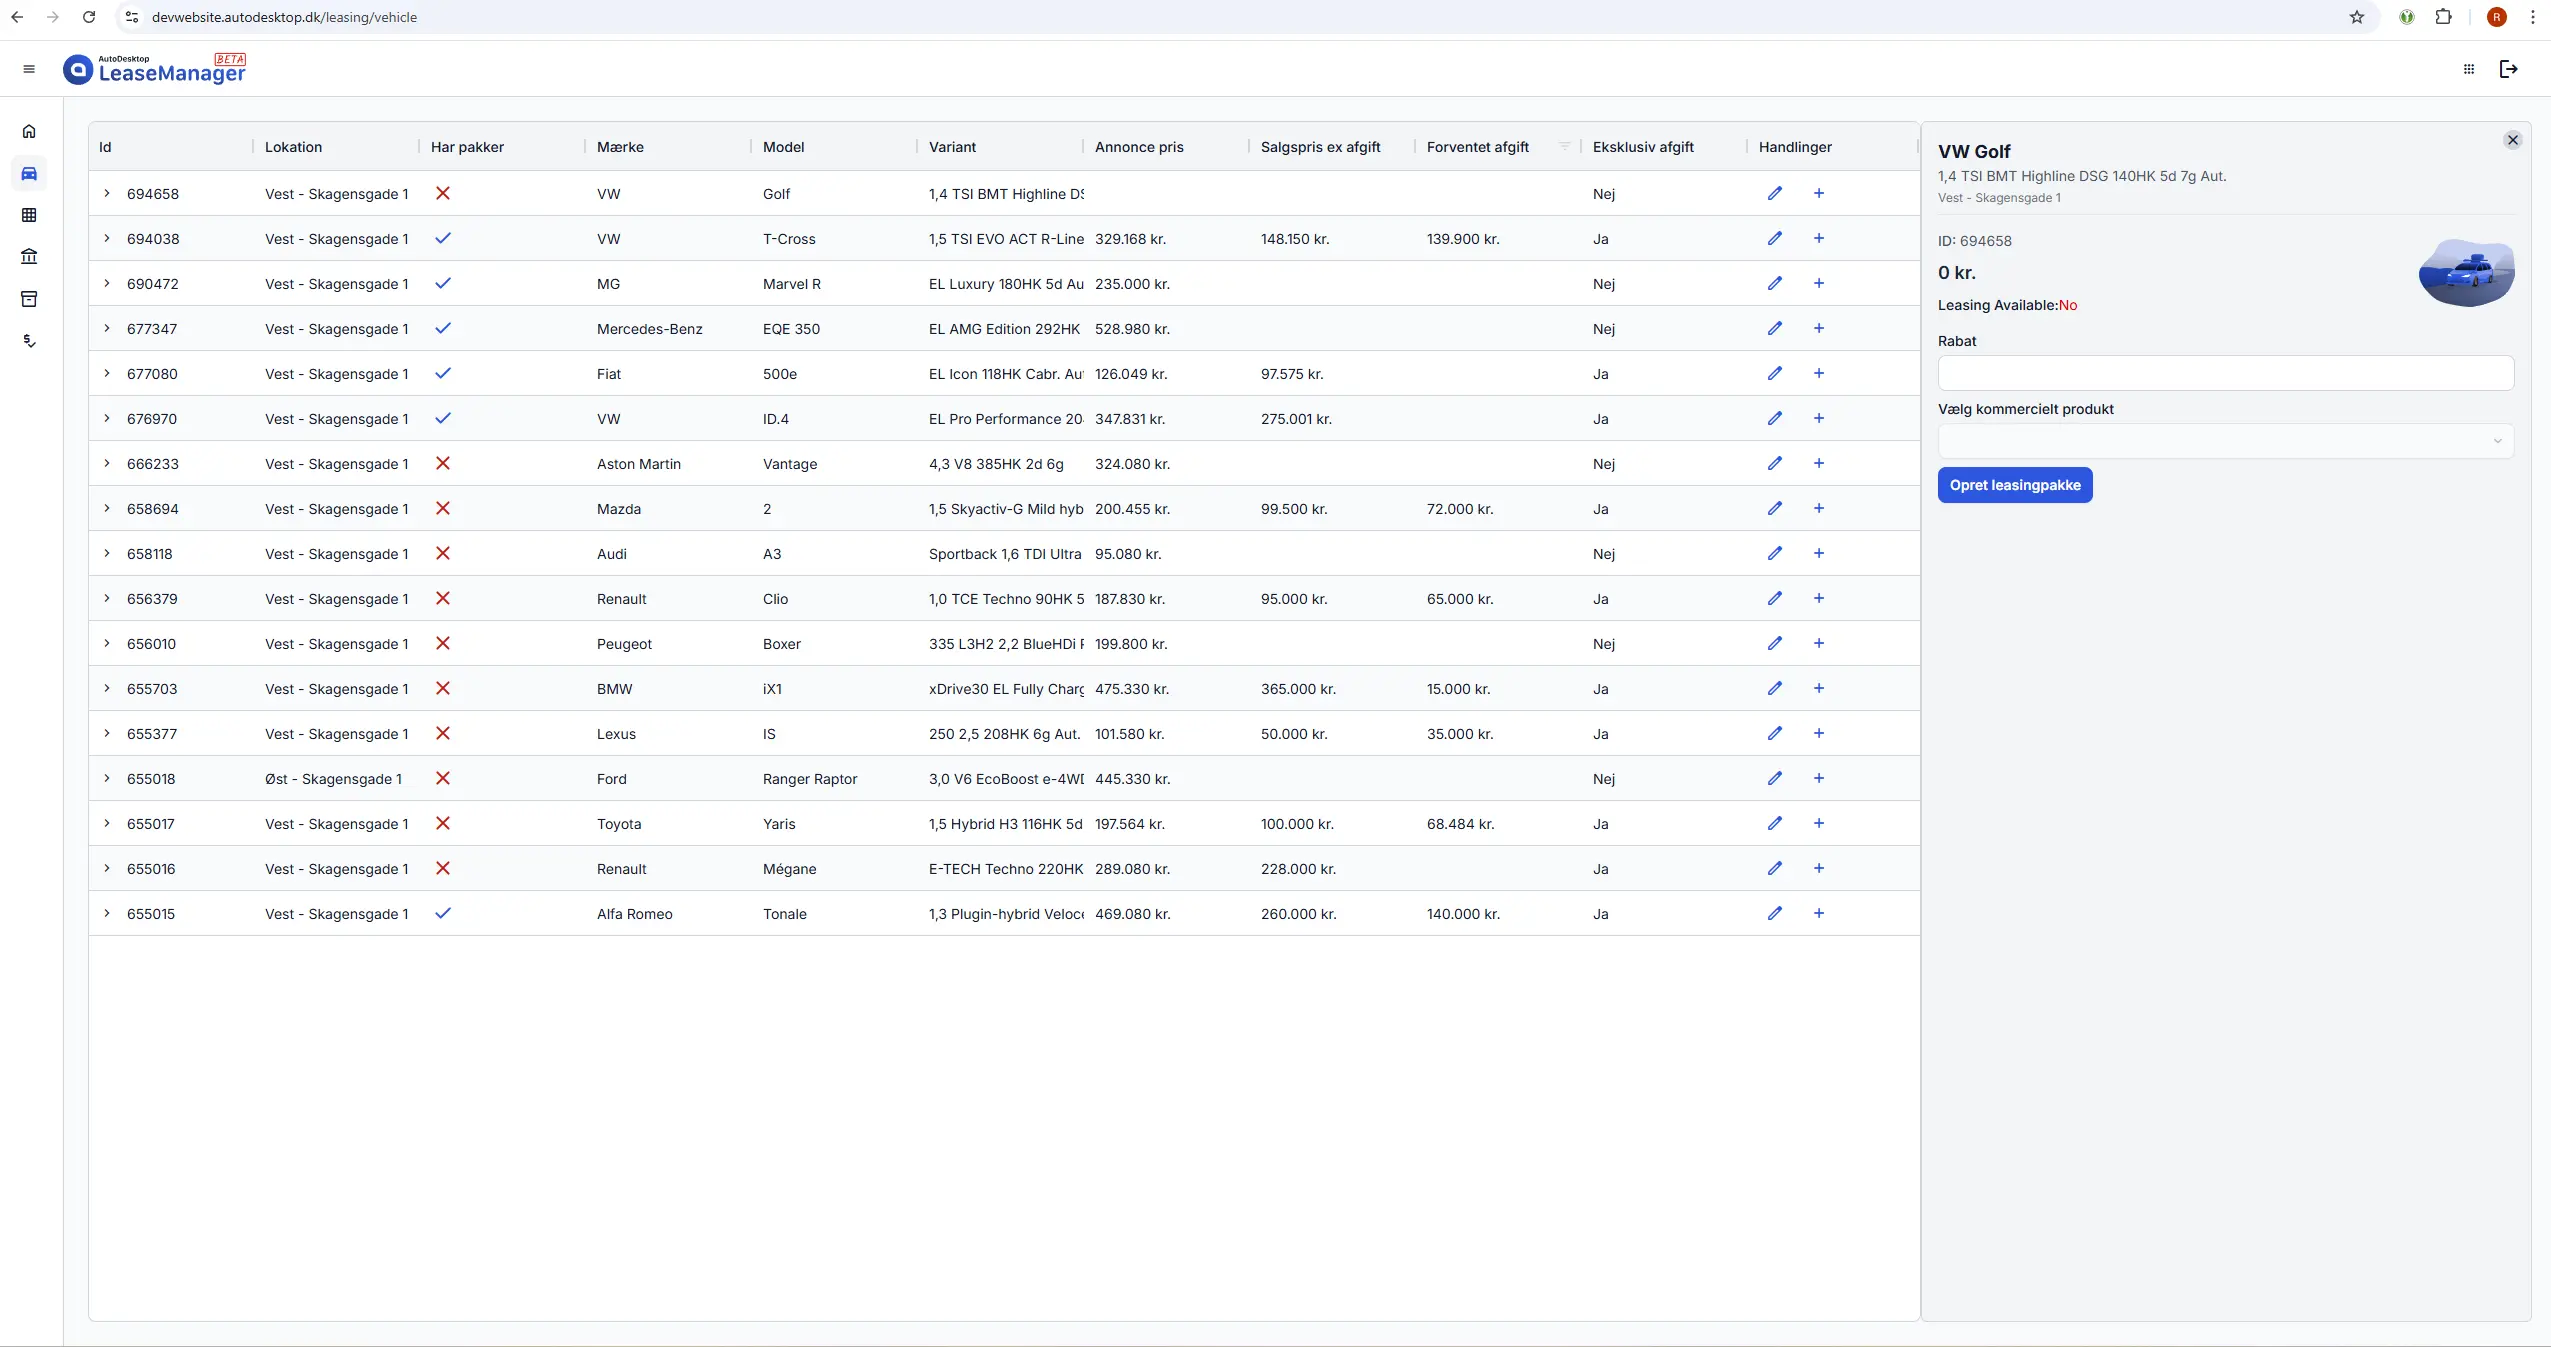This screenshot has width=2551, height=1347.
Task: Open the Vælg kommercielt produkt dropdown
Action: [2224, 441]
